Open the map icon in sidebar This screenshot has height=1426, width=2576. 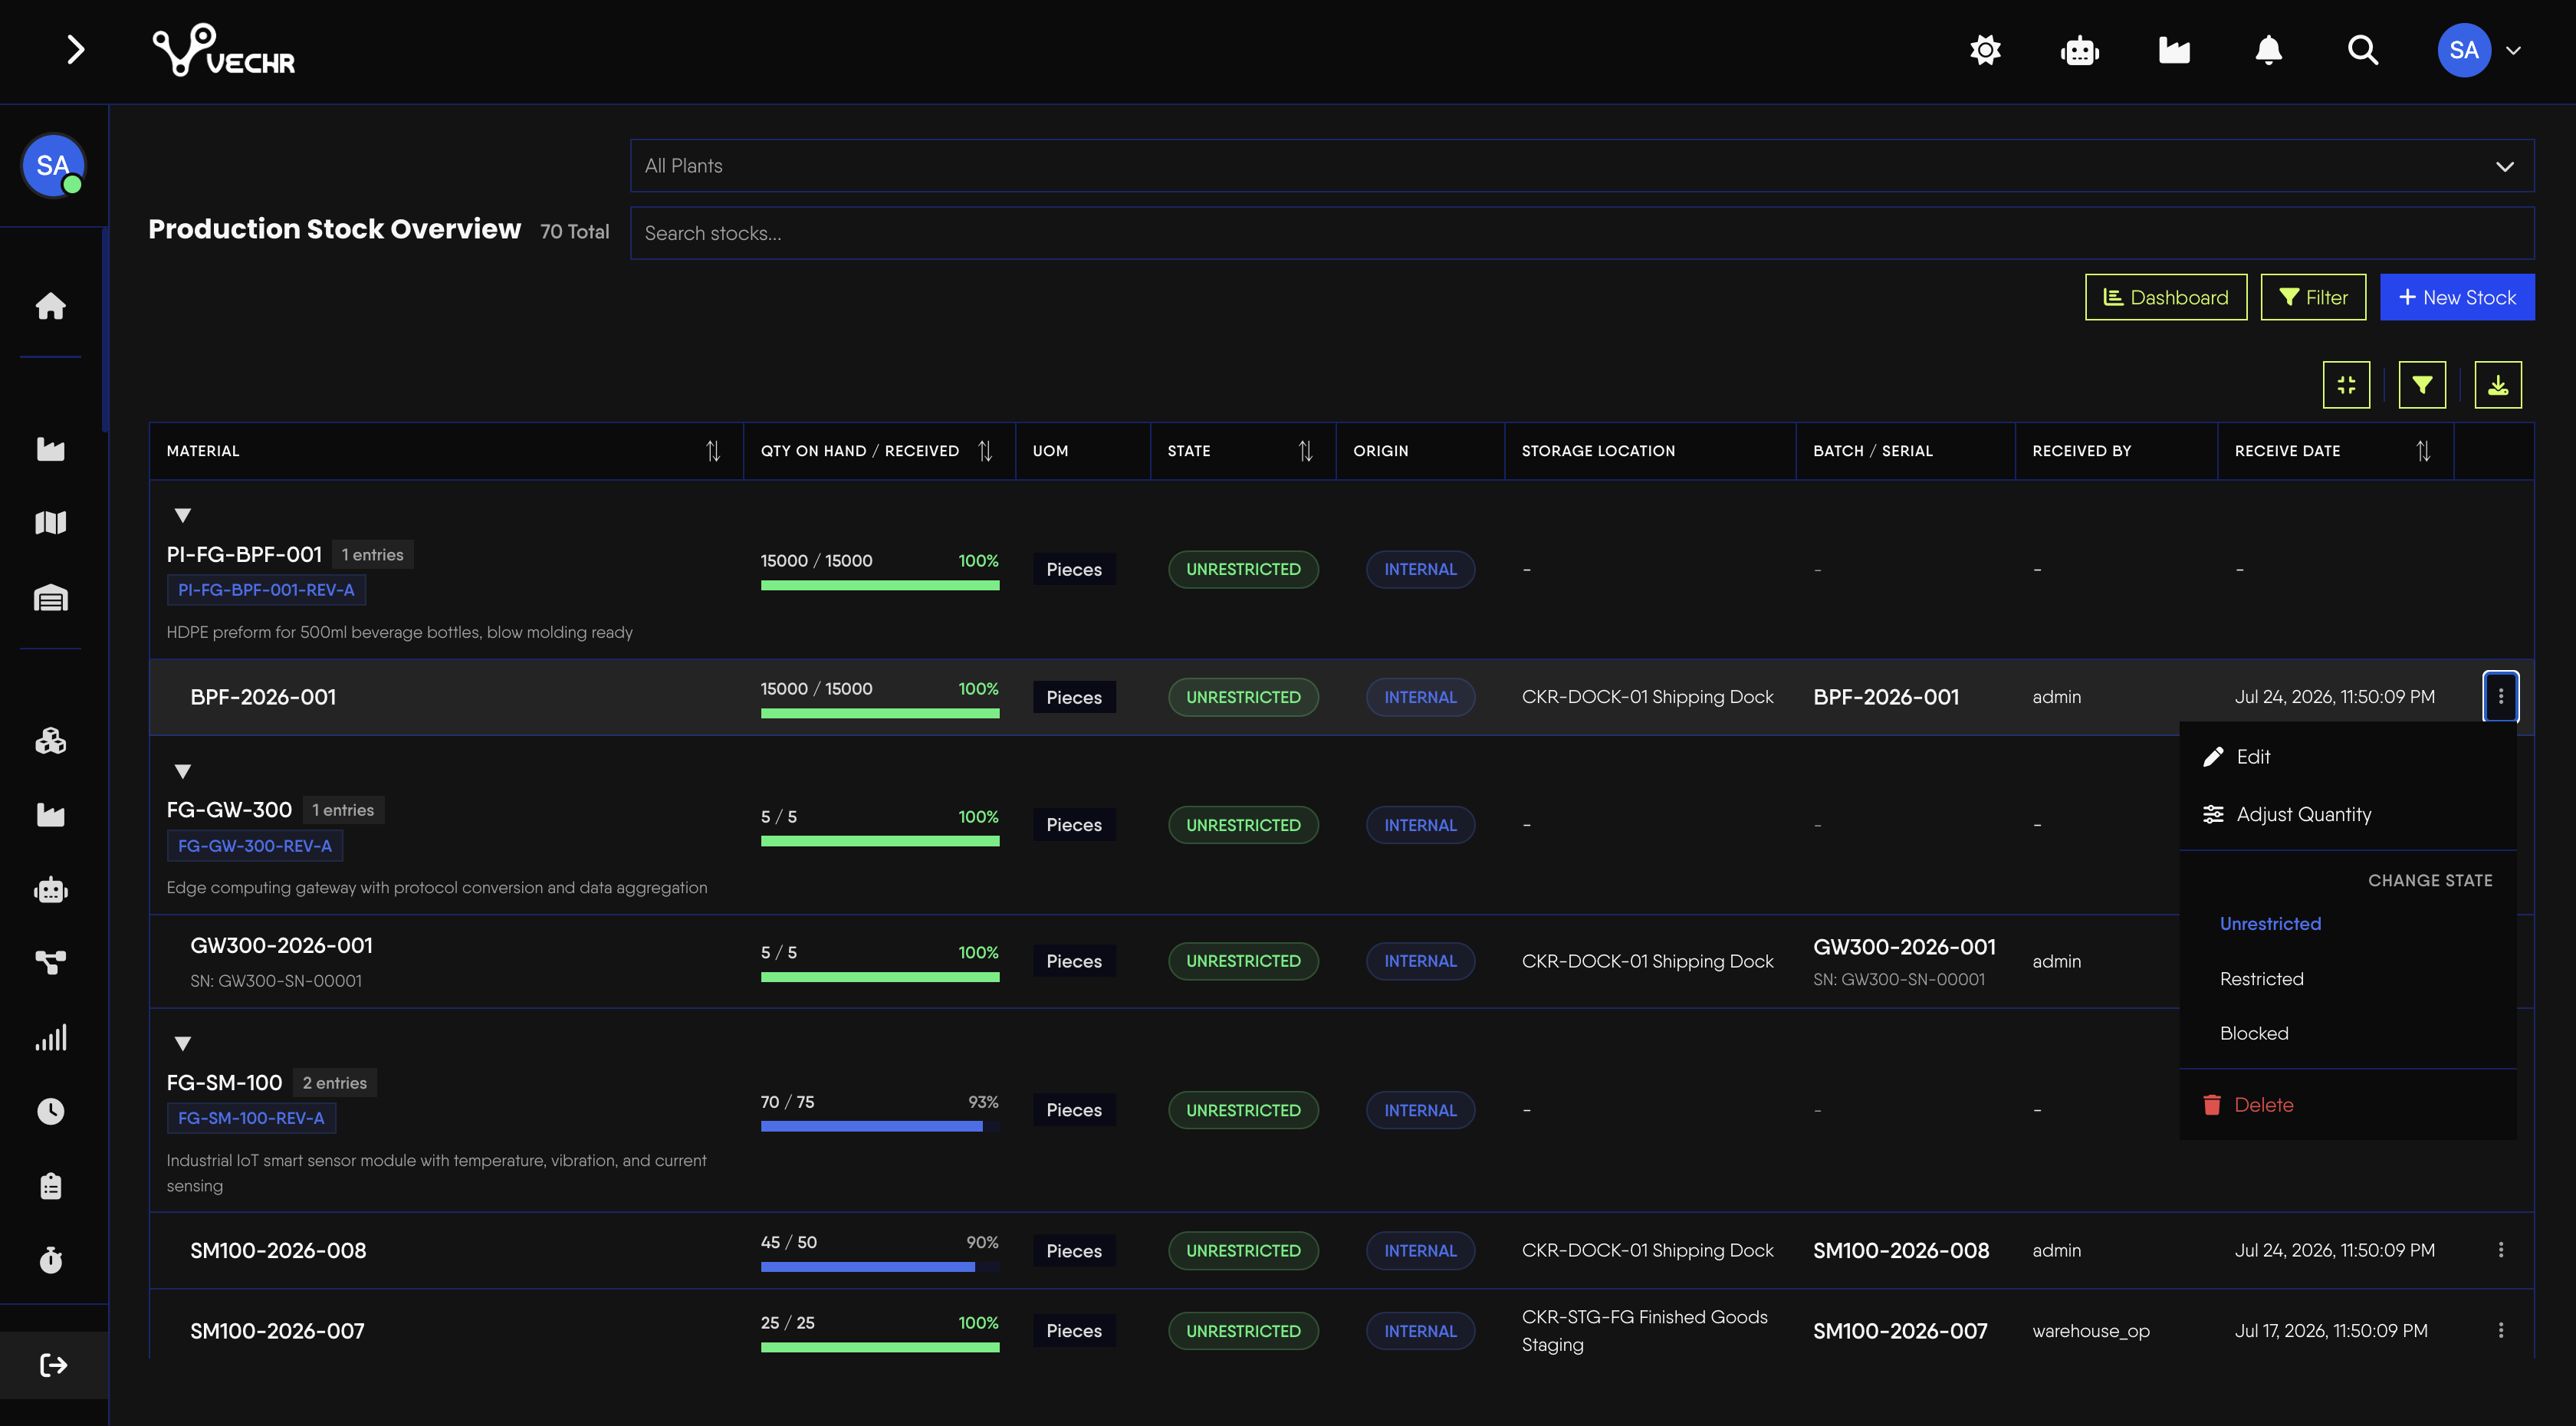51,523
